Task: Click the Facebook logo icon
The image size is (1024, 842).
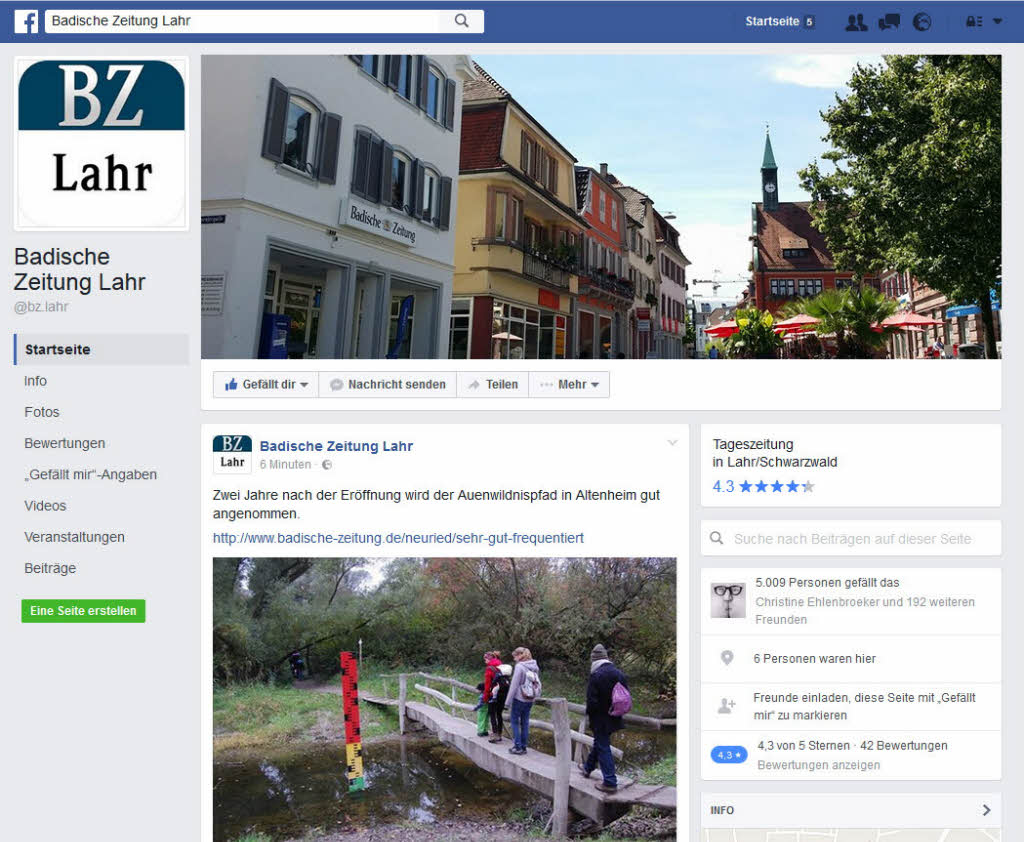Action: 26,21
